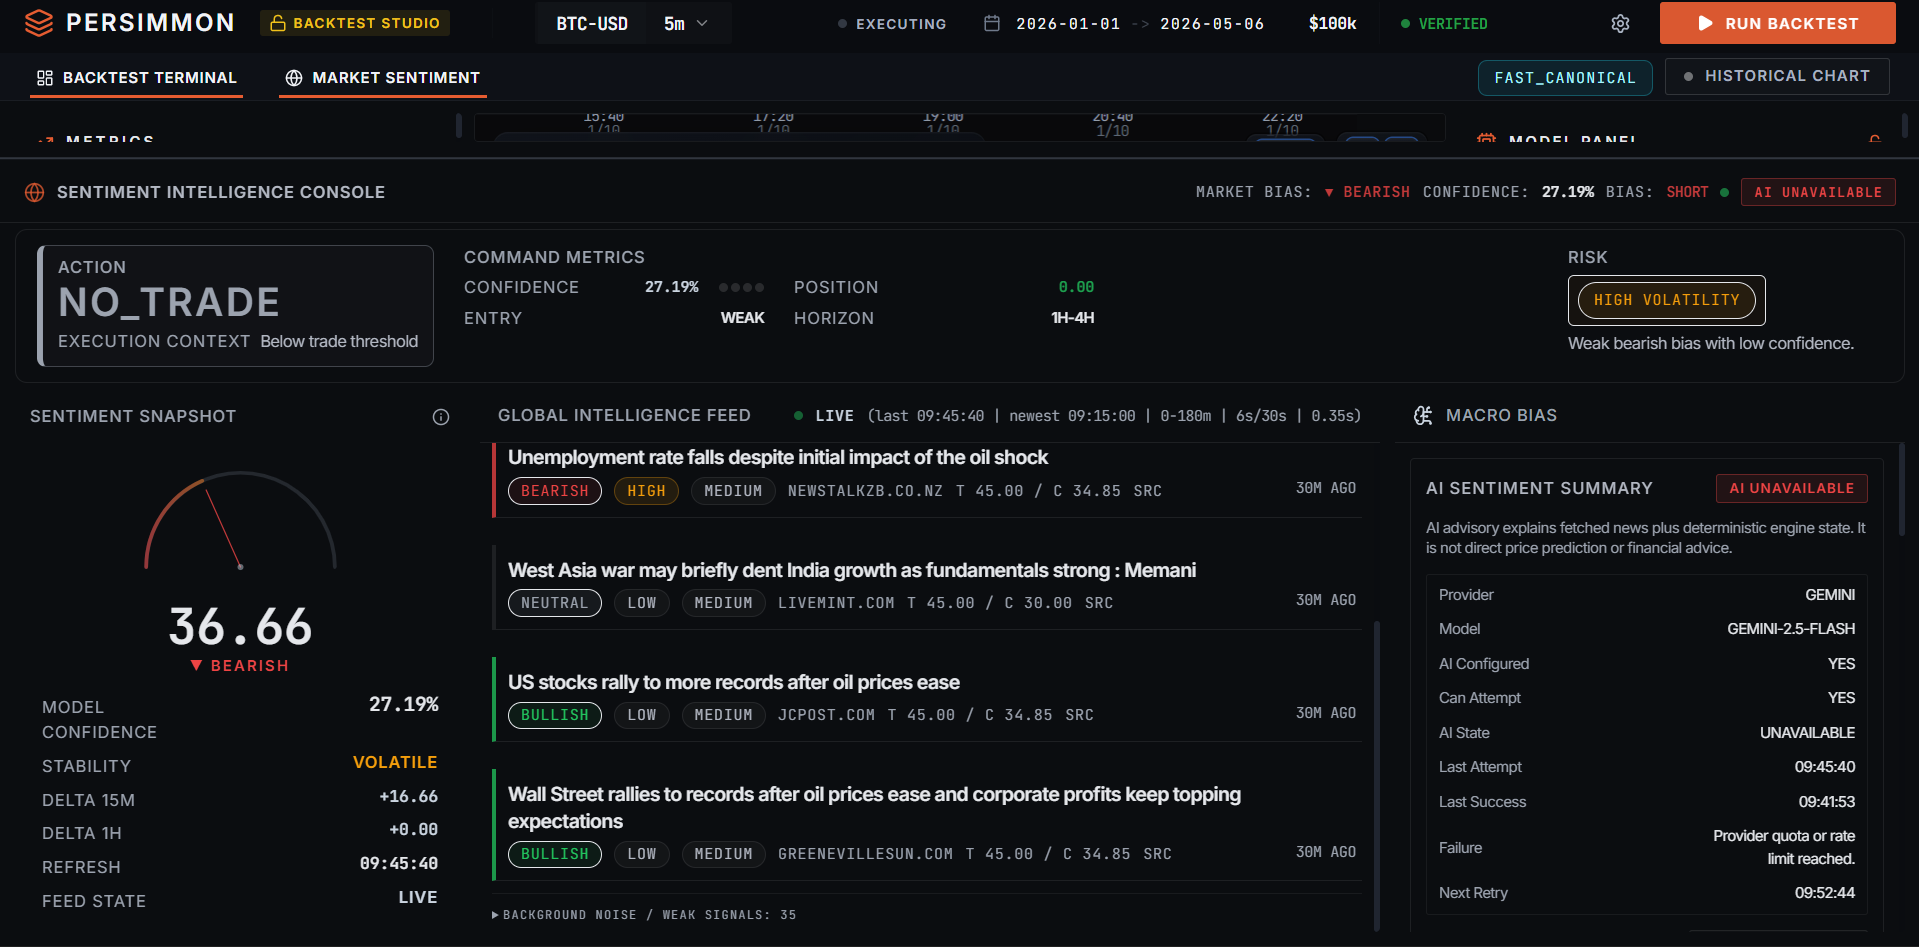Viewport: 1919px width, 947px height.
Task: Open SRC link for jcpost.com headline
Action: click(1080, 715)
